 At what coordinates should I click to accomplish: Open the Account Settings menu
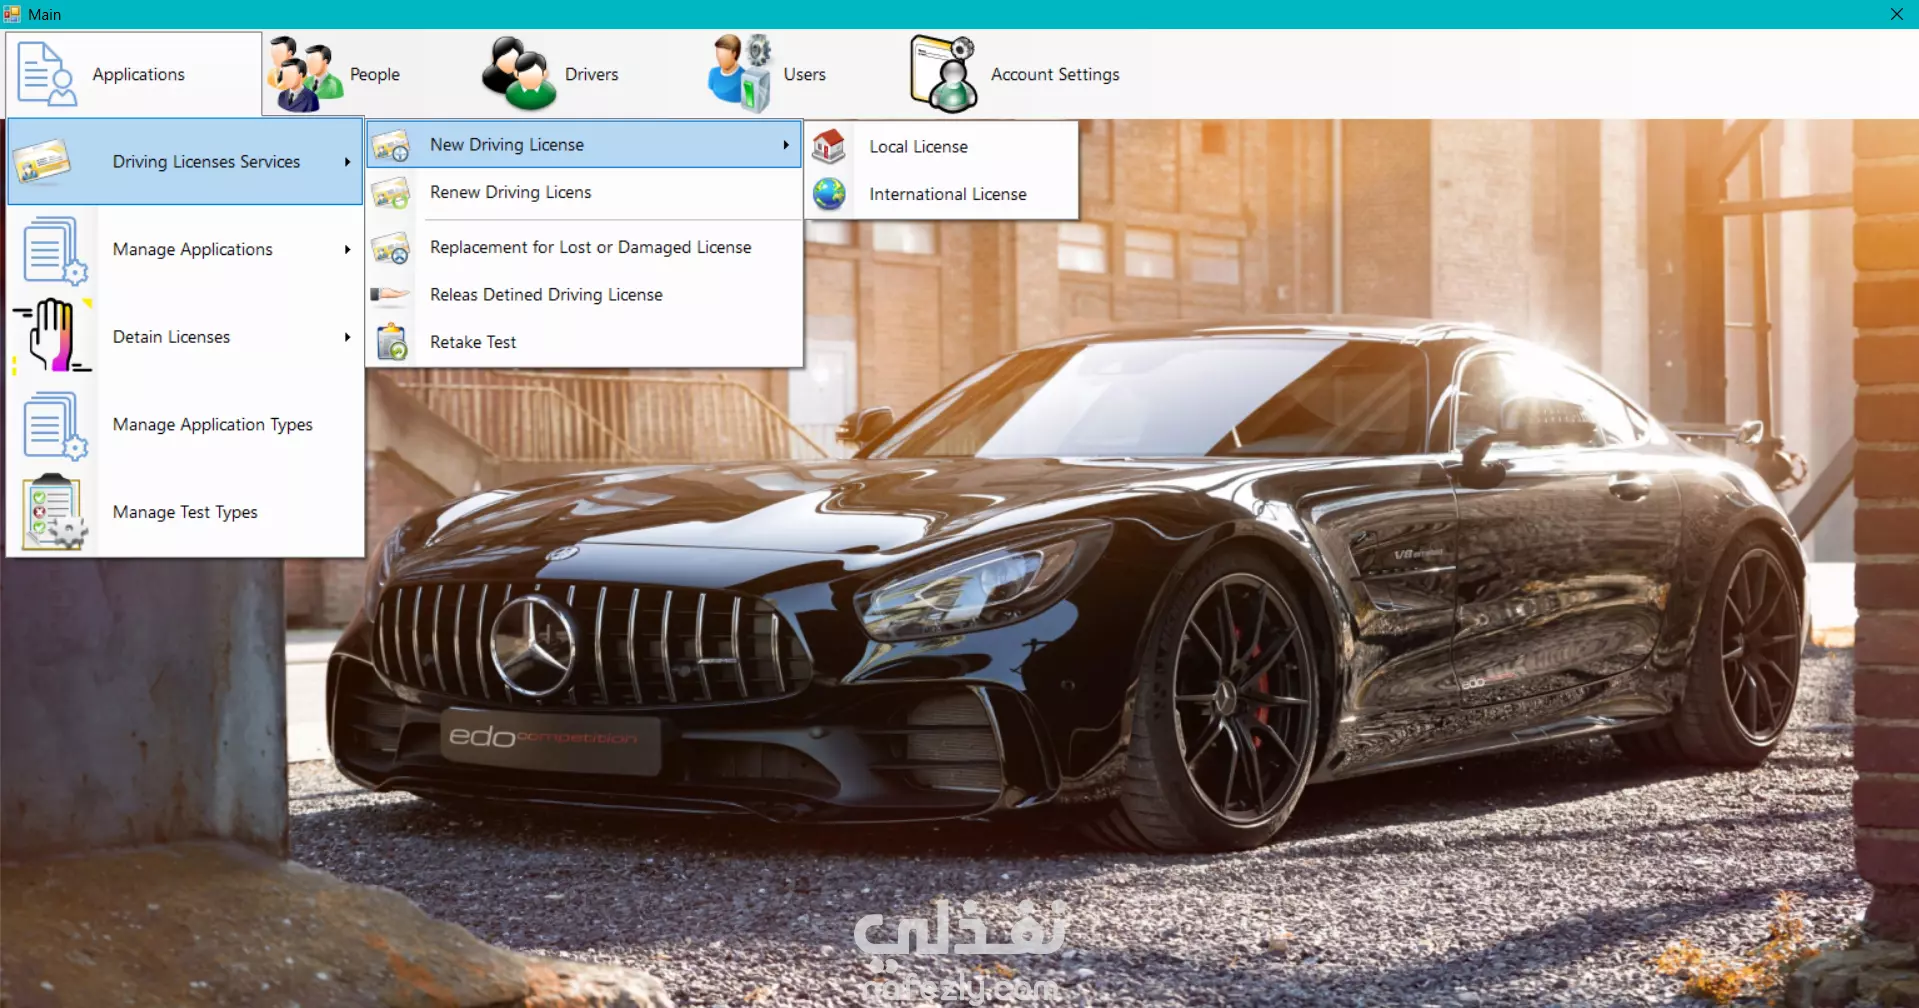(x=1016, y=74)
